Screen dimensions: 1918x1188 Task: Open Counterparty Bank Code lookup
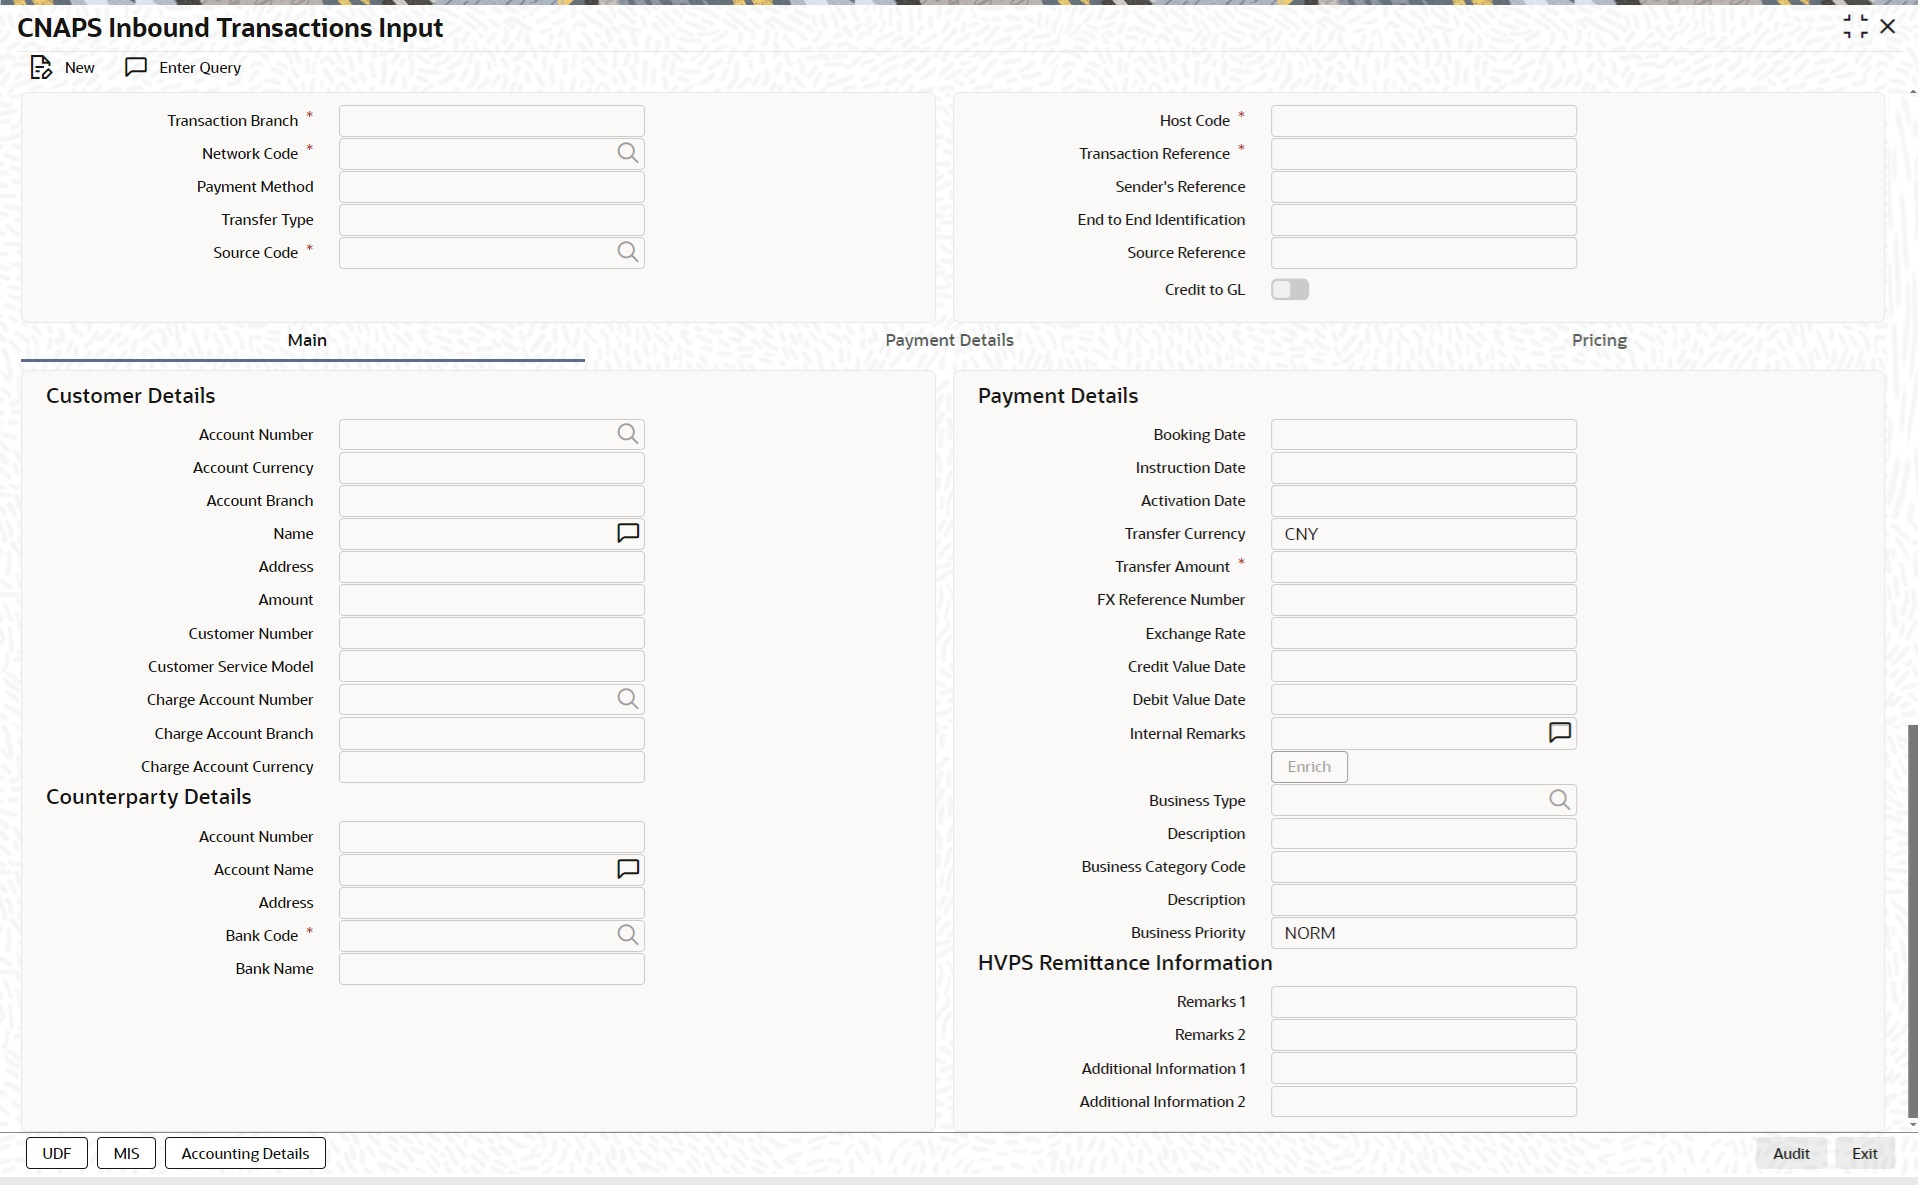[x=627, y=935]
